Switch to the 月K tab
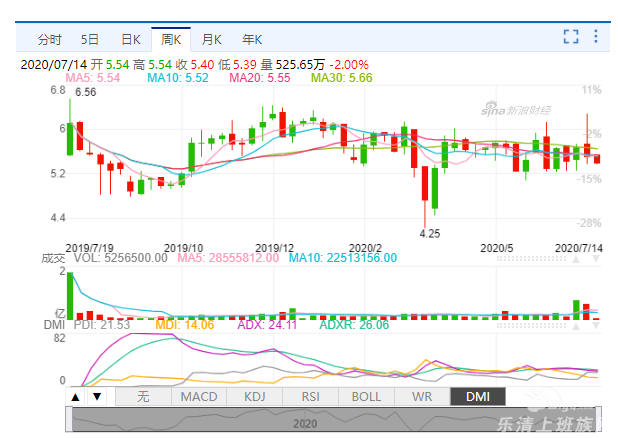Viewport: 618px width, 438px height. pyautogui.click(x=212, y=40)
